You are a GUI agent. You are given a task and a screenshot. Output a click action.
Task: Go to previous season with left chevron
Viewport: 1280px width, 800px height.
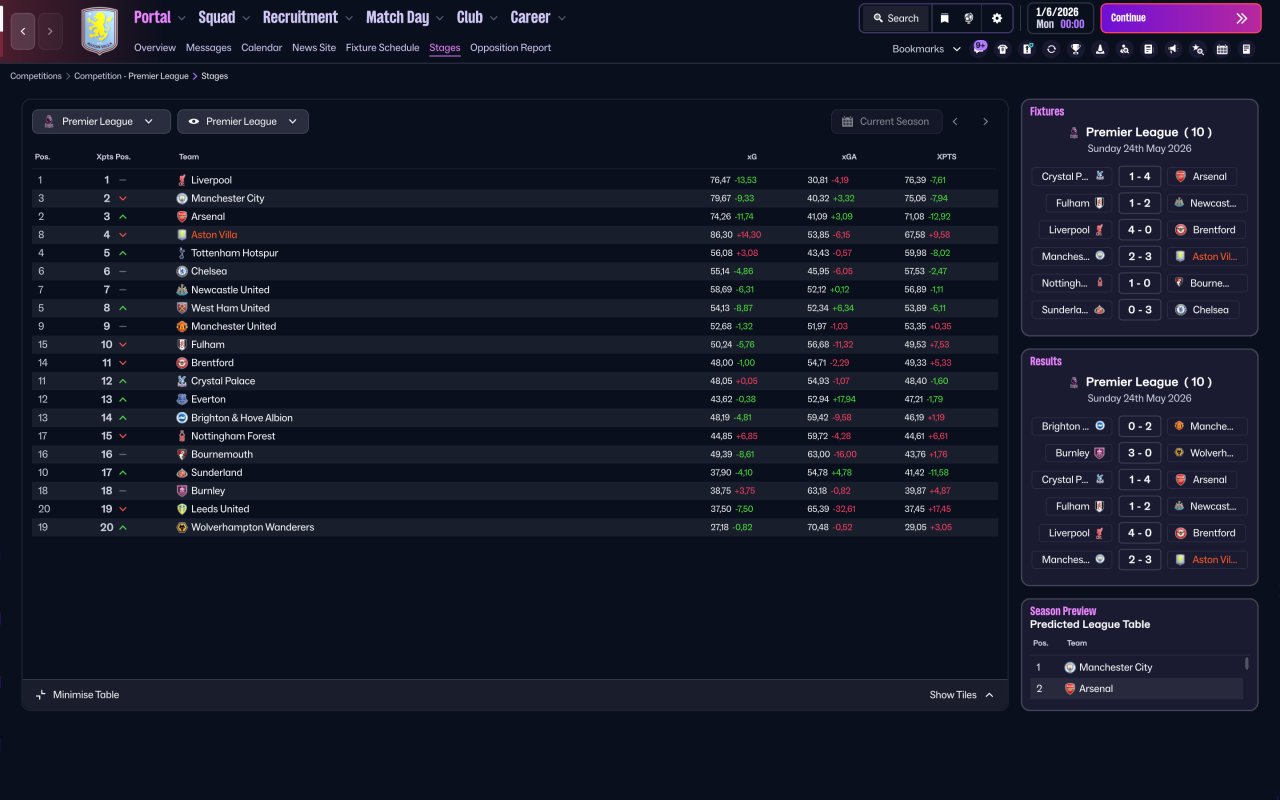[955, 122]
